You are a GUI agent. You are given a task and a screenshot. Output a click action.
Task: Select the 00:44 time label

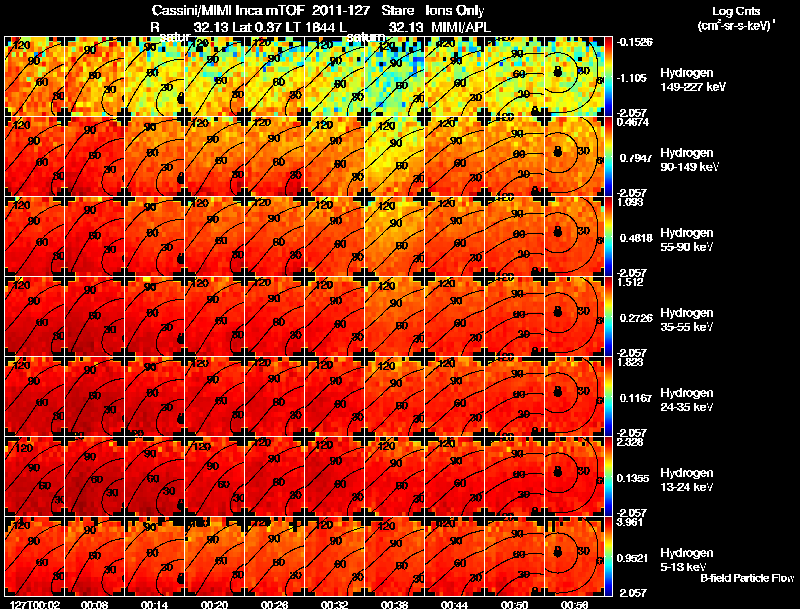454,604
